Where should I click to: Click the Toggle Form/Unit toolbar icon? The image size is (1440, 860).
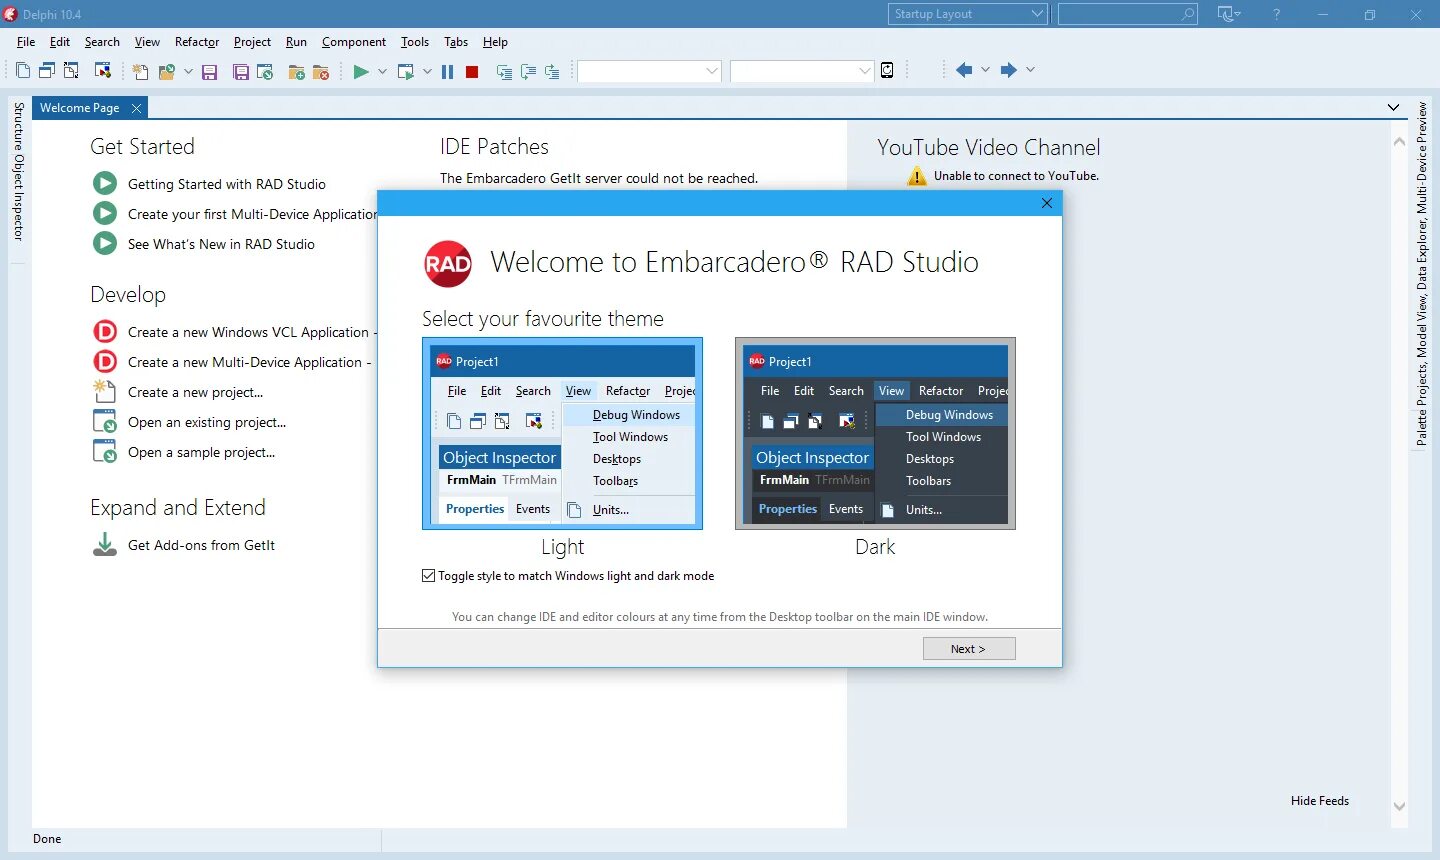click(x=71, y=71)
